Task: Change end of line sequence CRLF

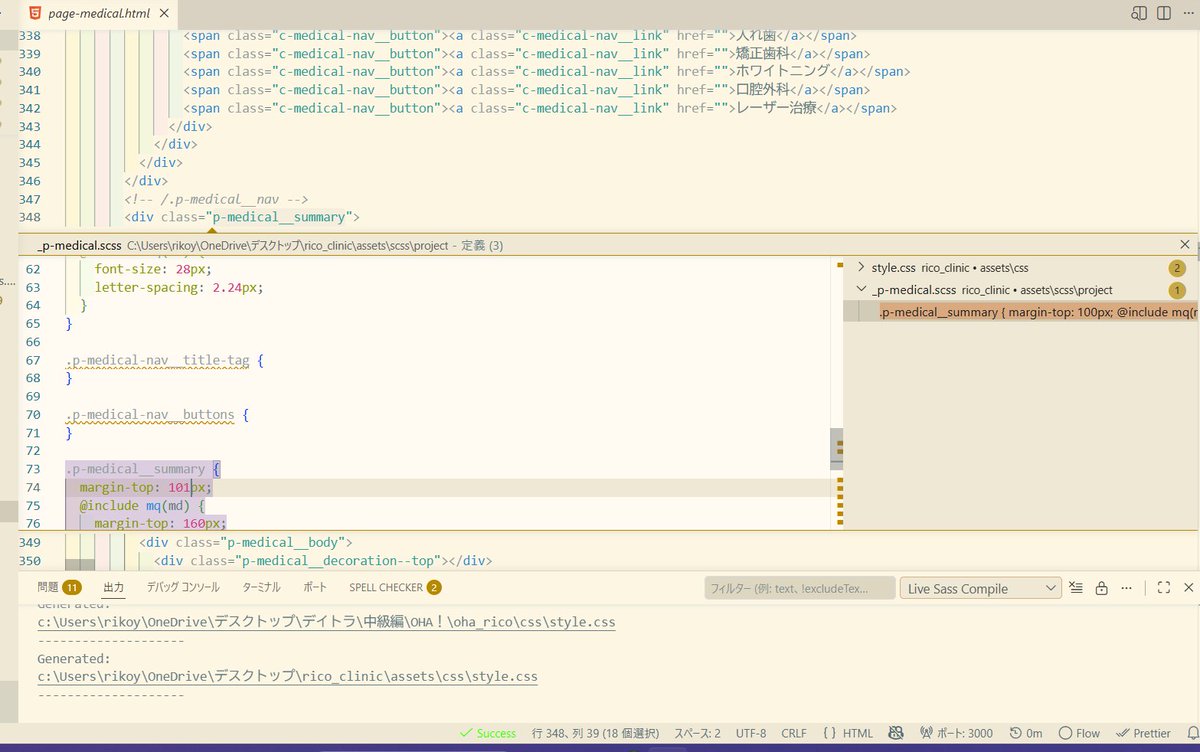Action: (x=794, y=733)
